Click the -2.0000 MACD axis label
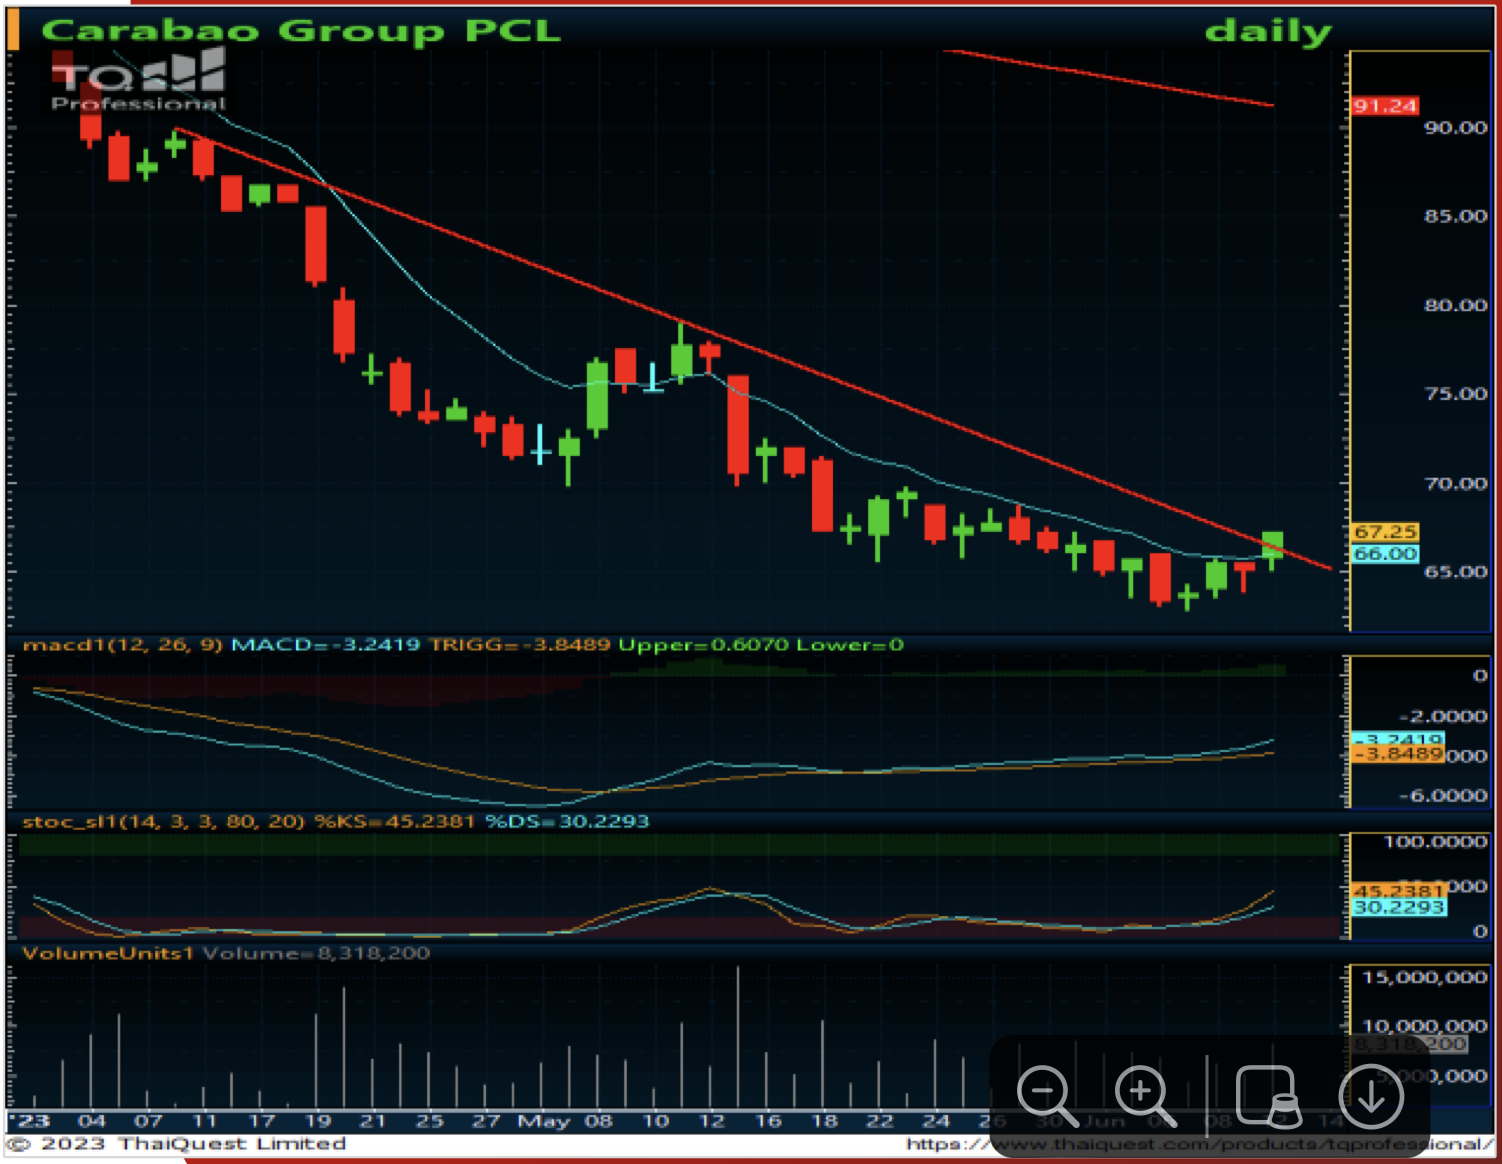This screenshot has height=1164, width=1502. pos(1442,717)
